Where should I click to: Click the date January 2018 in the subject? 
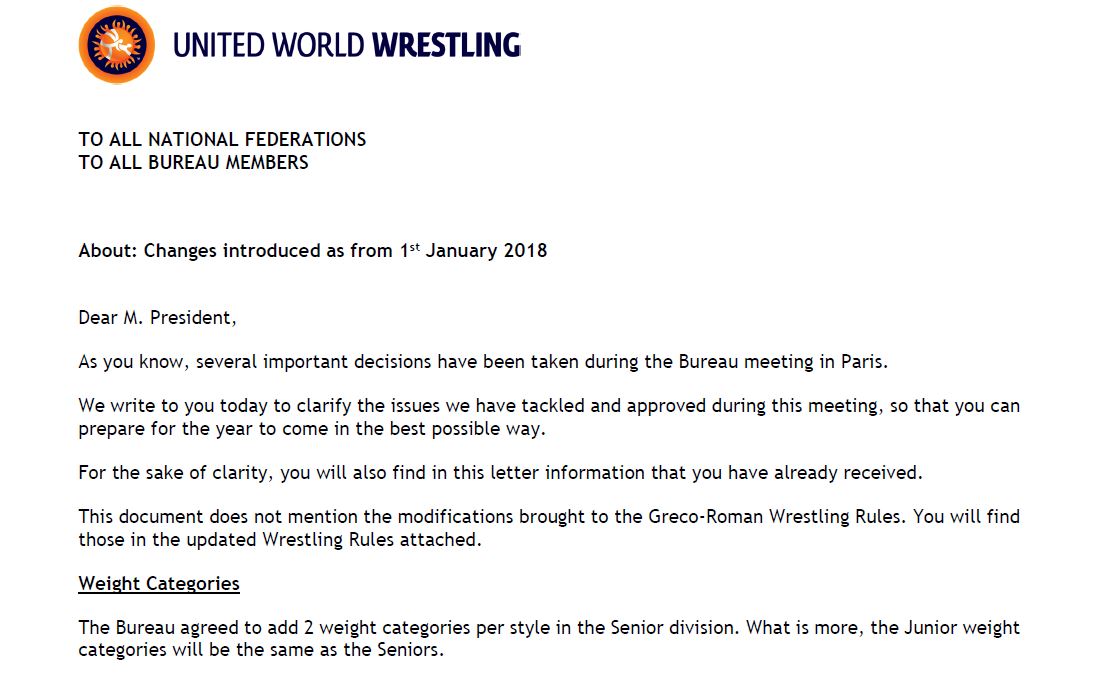[486, 251]
